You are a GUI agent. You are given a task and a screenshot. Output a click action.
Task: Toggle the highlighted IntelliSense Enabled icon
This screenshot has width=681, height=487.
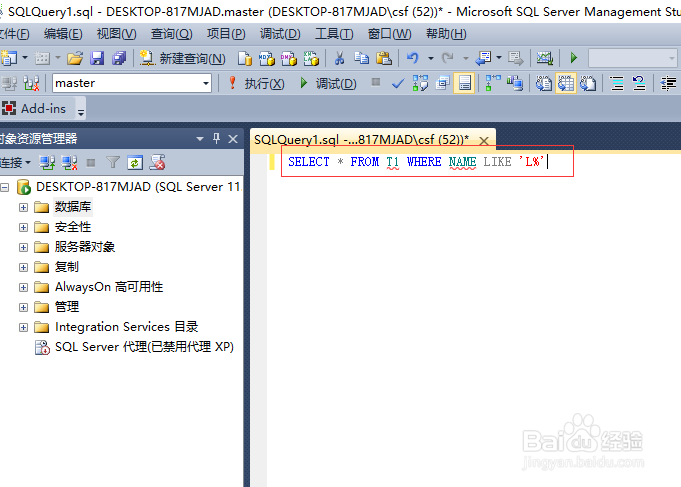464,83
